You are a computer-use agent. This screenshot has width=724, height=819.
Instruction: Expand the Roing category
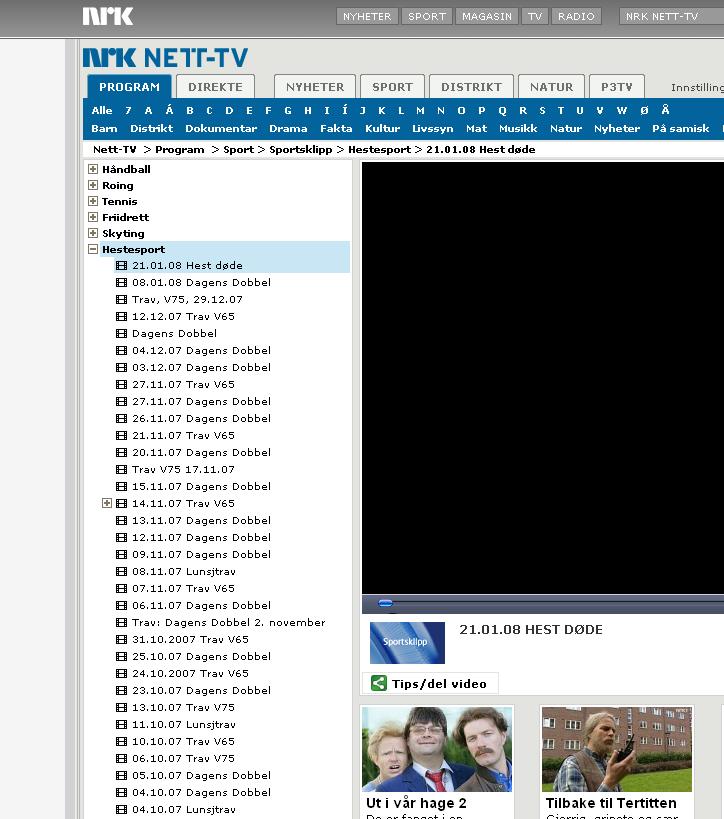[x=93, y=185]
